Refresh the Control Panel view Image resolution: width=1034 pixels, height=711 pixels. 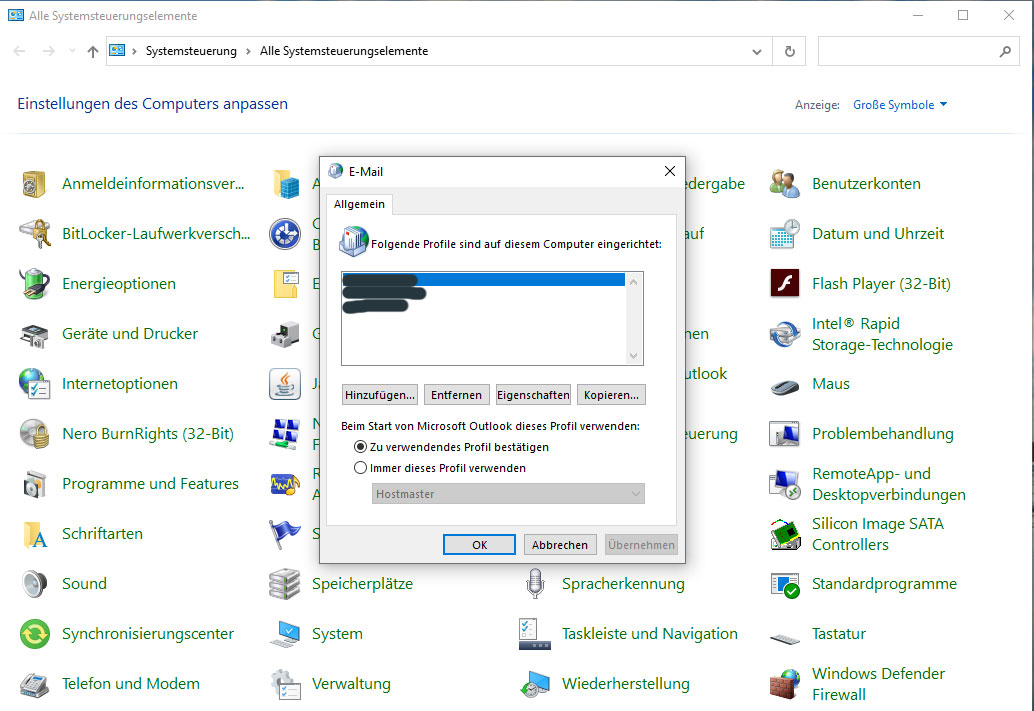tap(789, 51)
